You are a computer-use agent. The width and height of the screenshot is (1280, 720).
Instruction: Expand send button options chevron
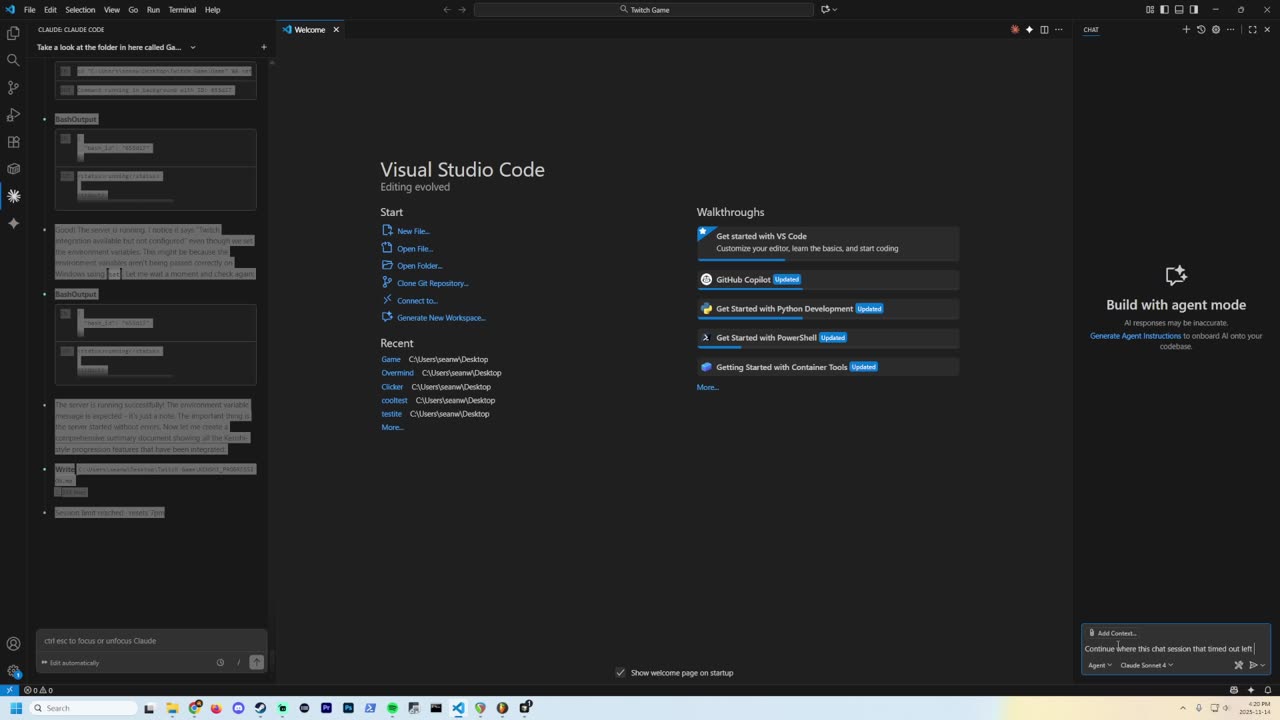[1263, 665]
